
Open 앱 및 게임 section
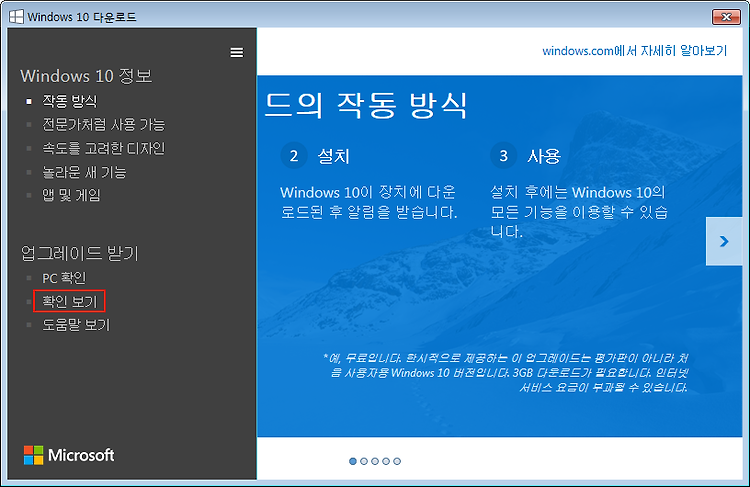(71, 195)
